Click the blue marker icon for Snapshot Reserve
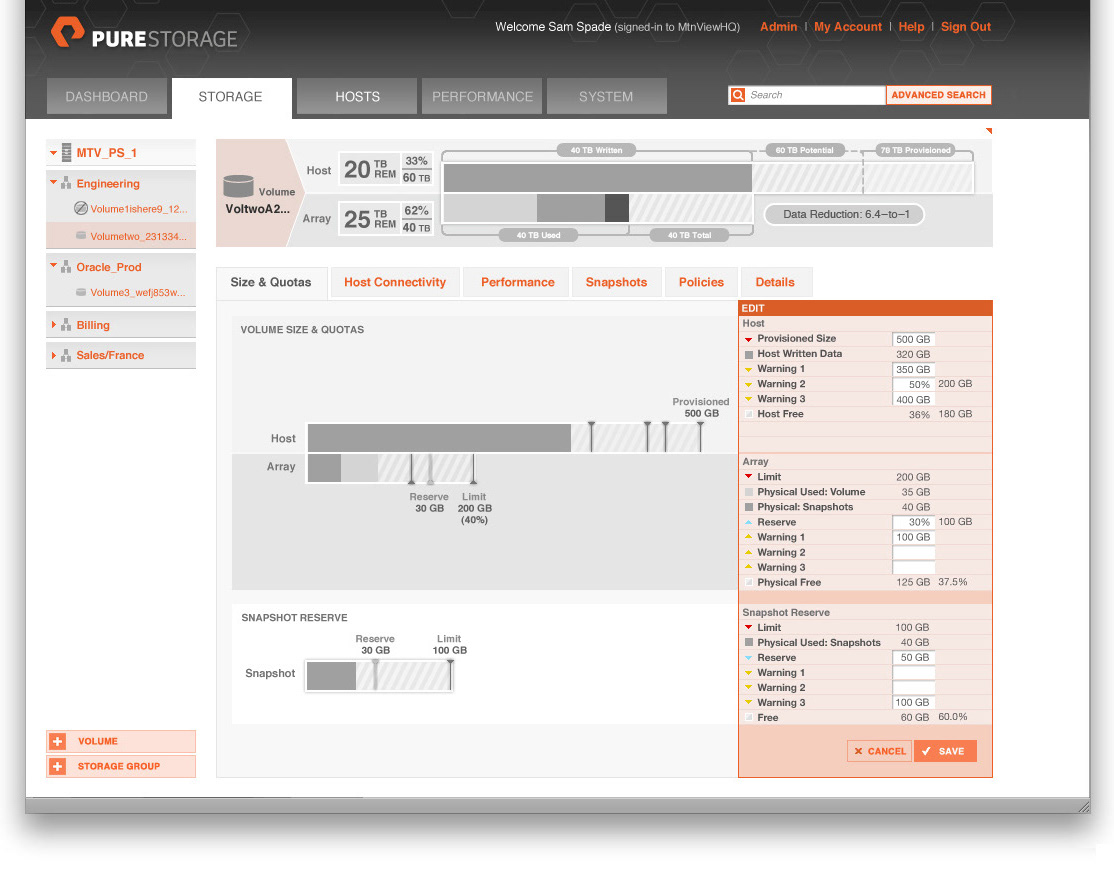The height and width of the screenshot is (871, 1114). point(748,658)
